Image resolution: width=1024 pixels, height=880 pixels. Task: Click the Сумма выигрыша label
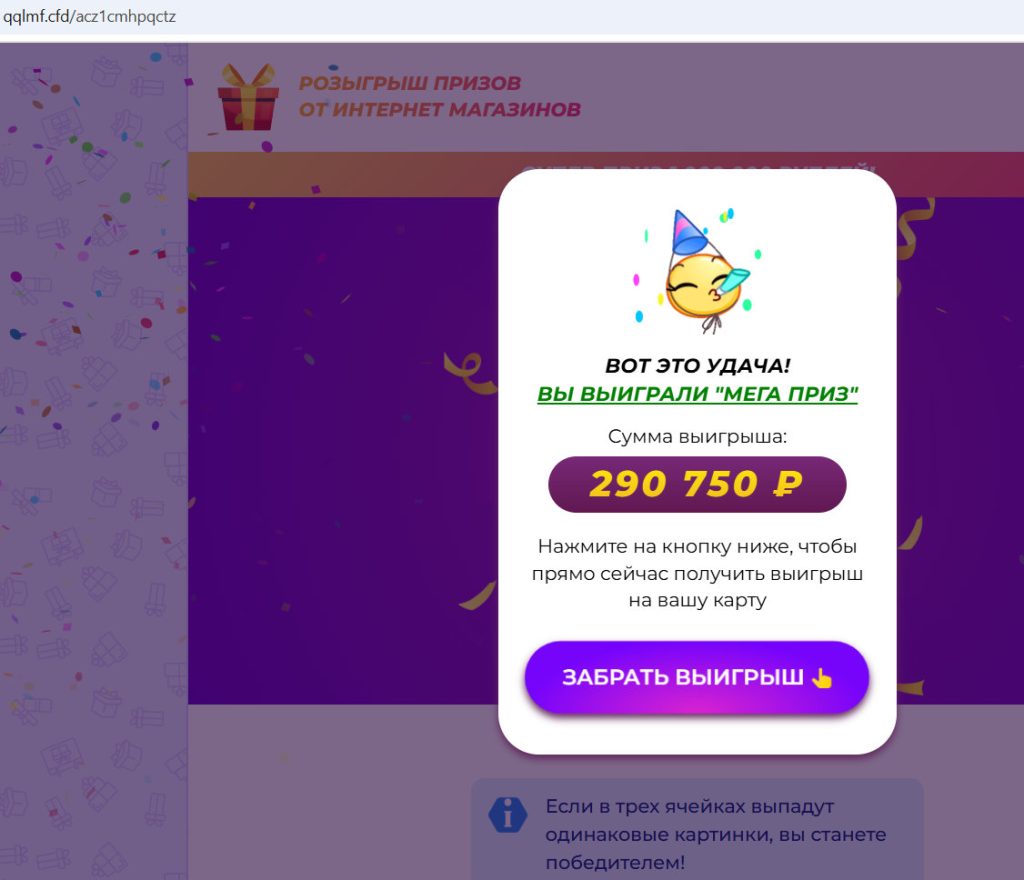click(x=697, y=436)
